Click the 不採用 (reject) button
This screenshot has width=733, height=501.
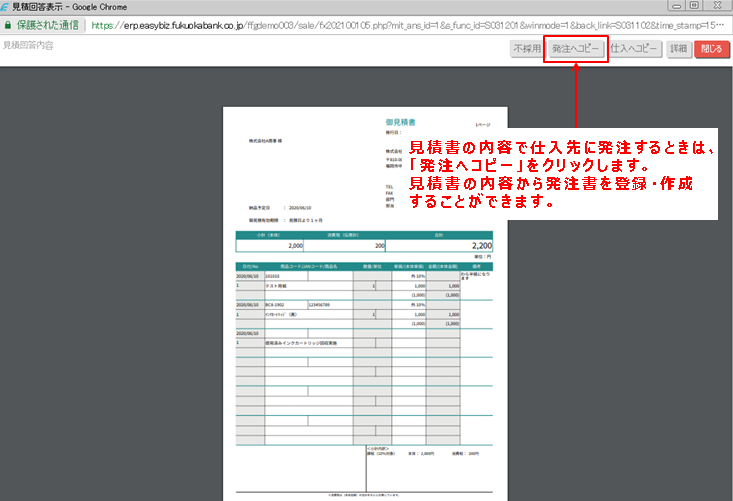(526, 48)
